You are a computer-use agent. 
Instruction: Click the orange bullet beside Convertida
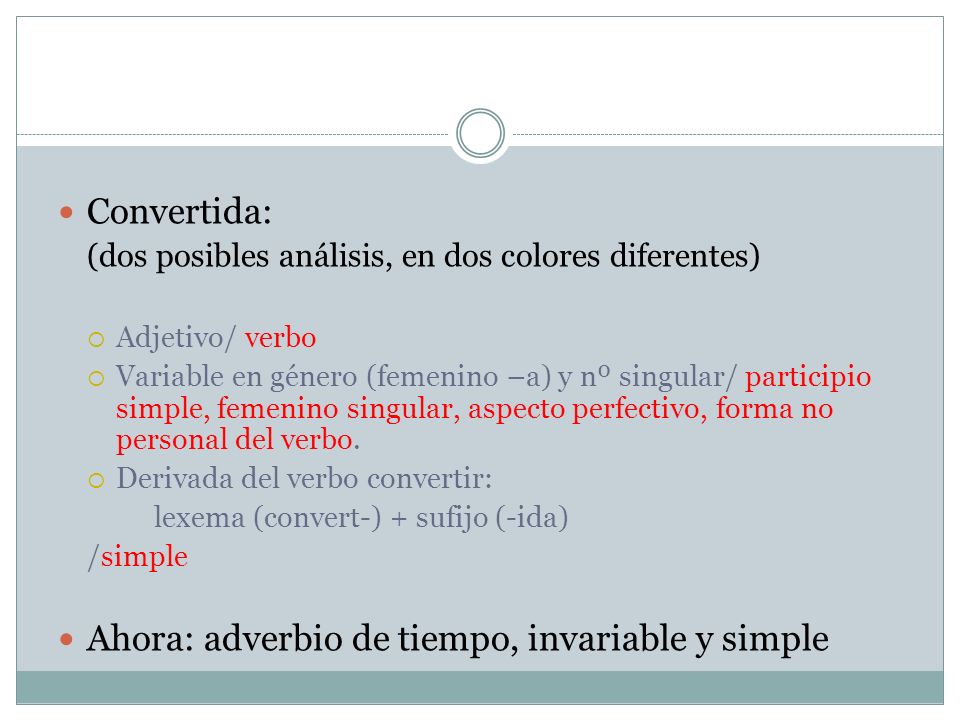point(67,212)
